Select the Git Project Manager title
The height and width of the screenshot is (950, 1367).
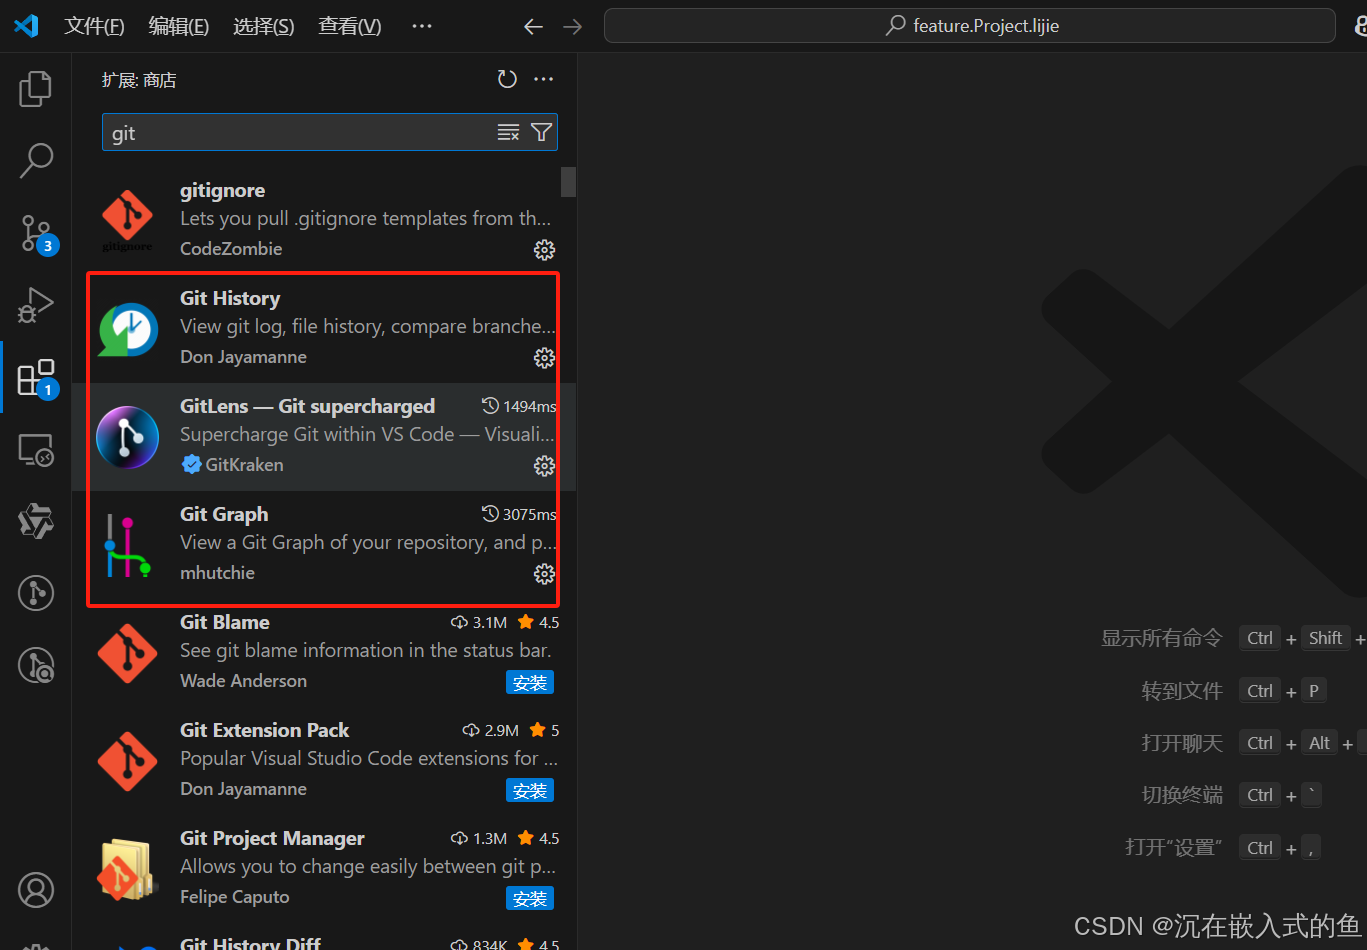click(272, 838)
